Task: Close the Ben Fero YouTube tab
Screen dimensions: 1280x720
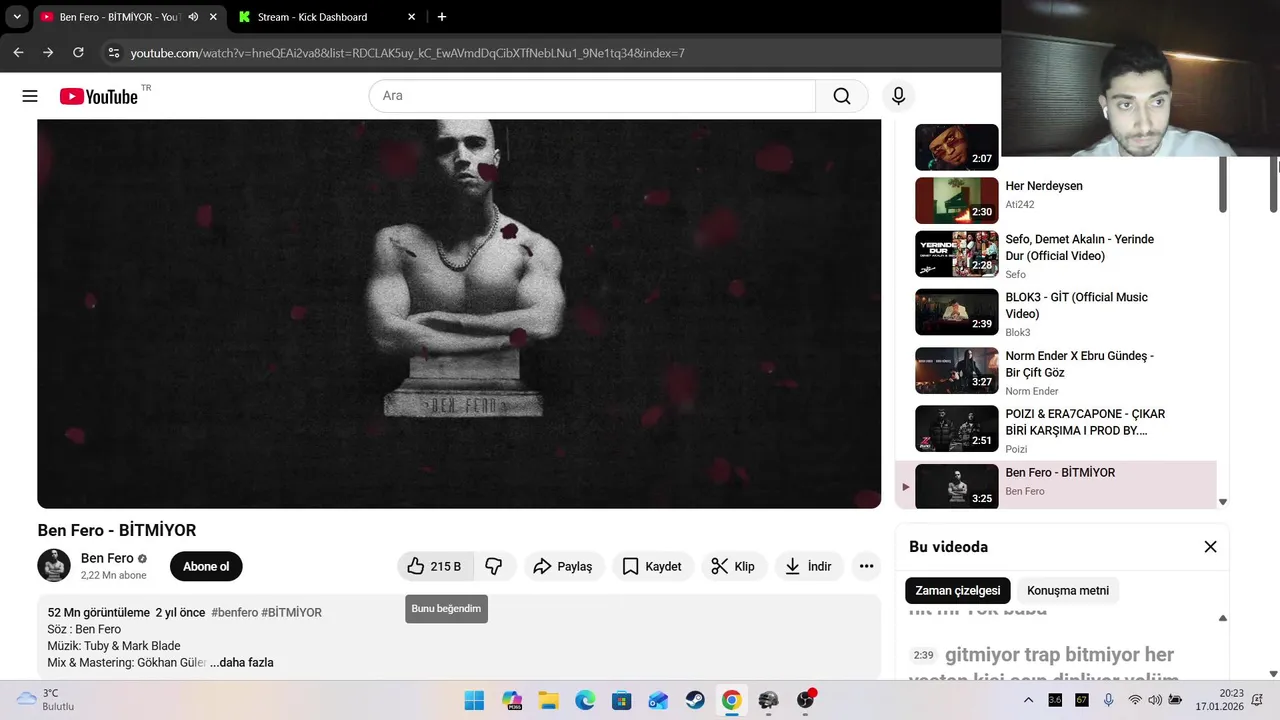Action: (x=213, y=17)
